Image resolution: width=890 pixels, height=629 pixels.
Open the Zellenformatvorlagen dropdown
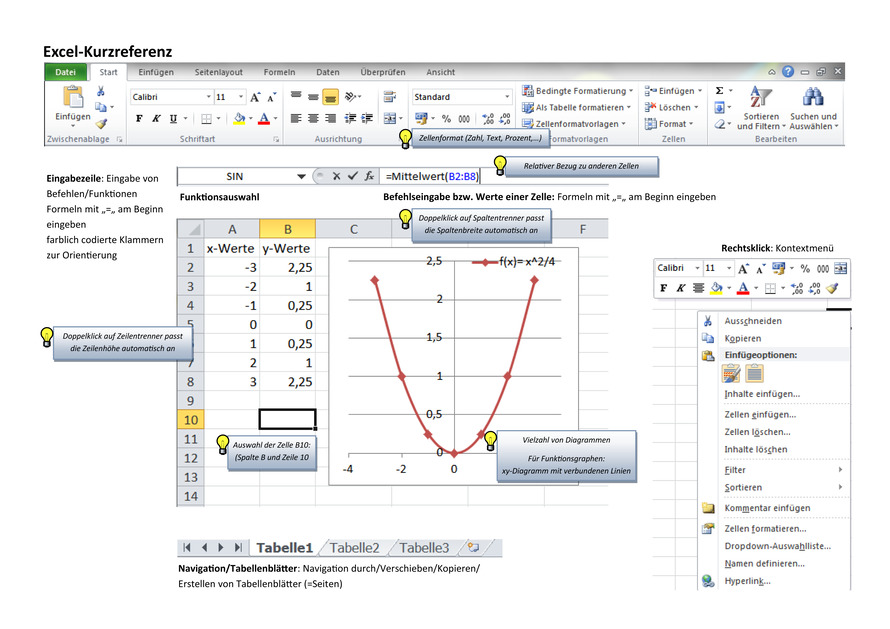pos(574,124)
